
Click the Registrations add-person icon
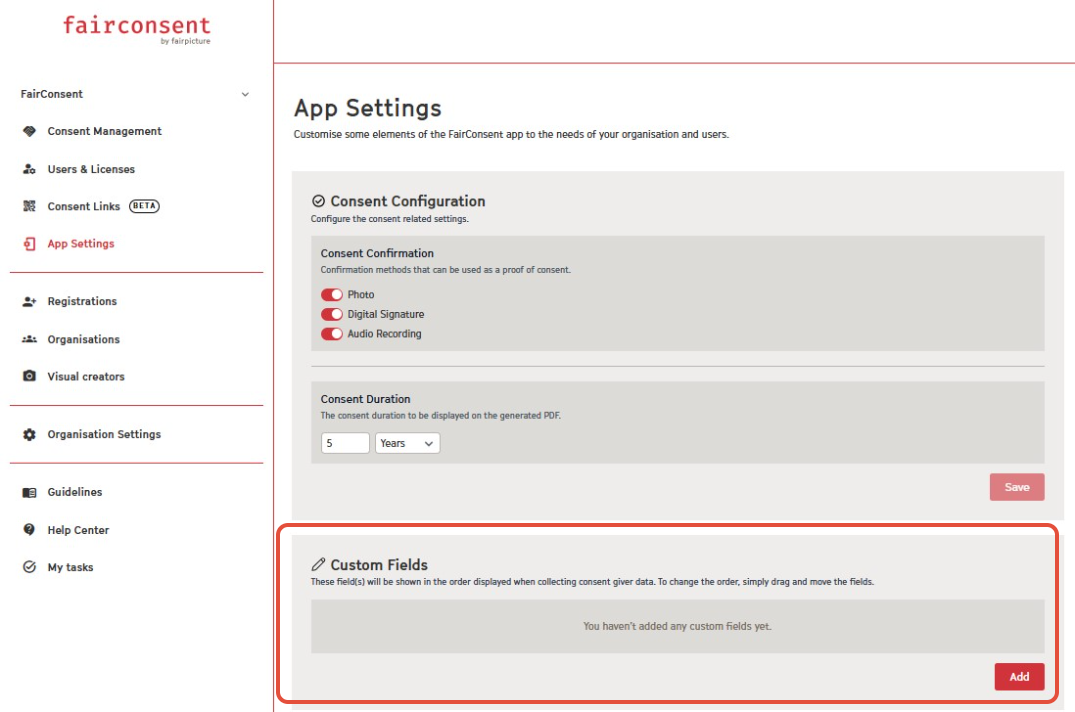29,302
